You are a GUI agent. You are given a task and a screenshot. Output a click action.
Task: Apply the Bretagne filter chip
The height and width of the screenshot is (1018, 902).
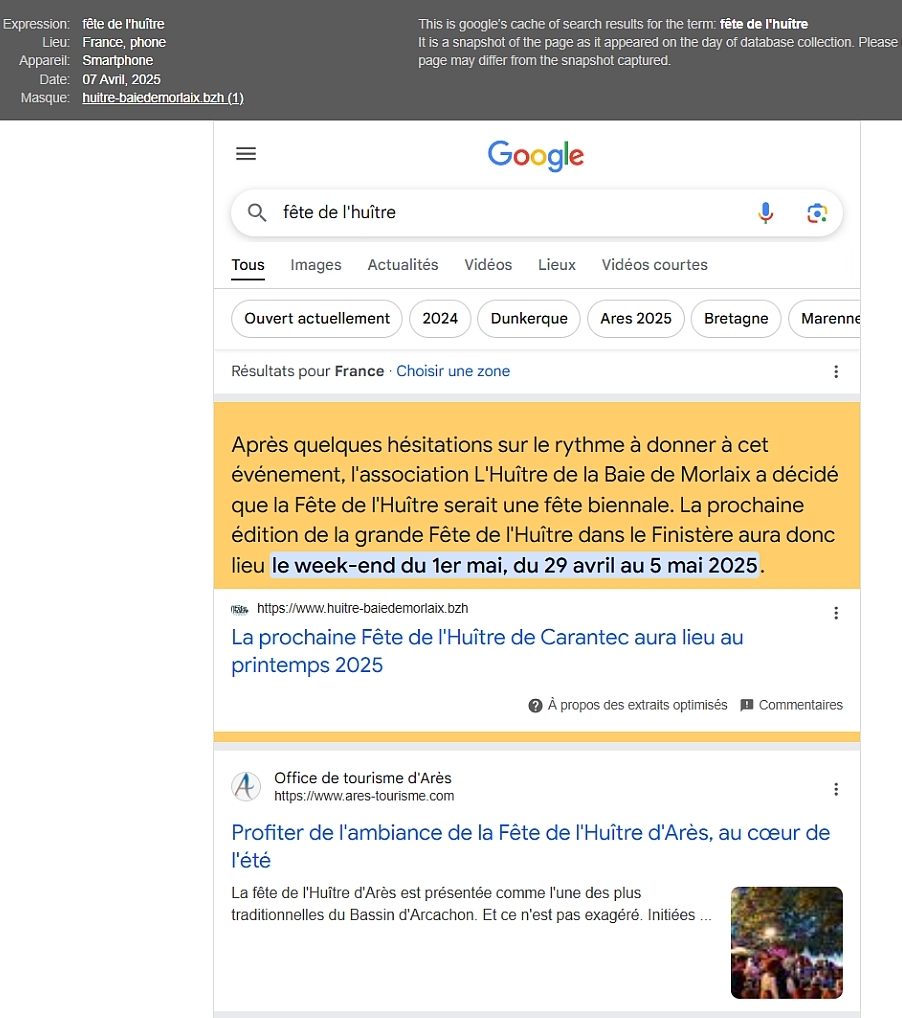click(x=736, y=319)
